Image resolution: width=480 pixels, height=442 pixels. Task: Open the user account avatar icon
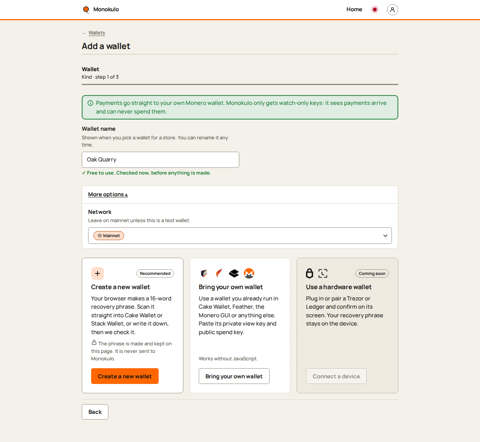(x=392, y=10)
